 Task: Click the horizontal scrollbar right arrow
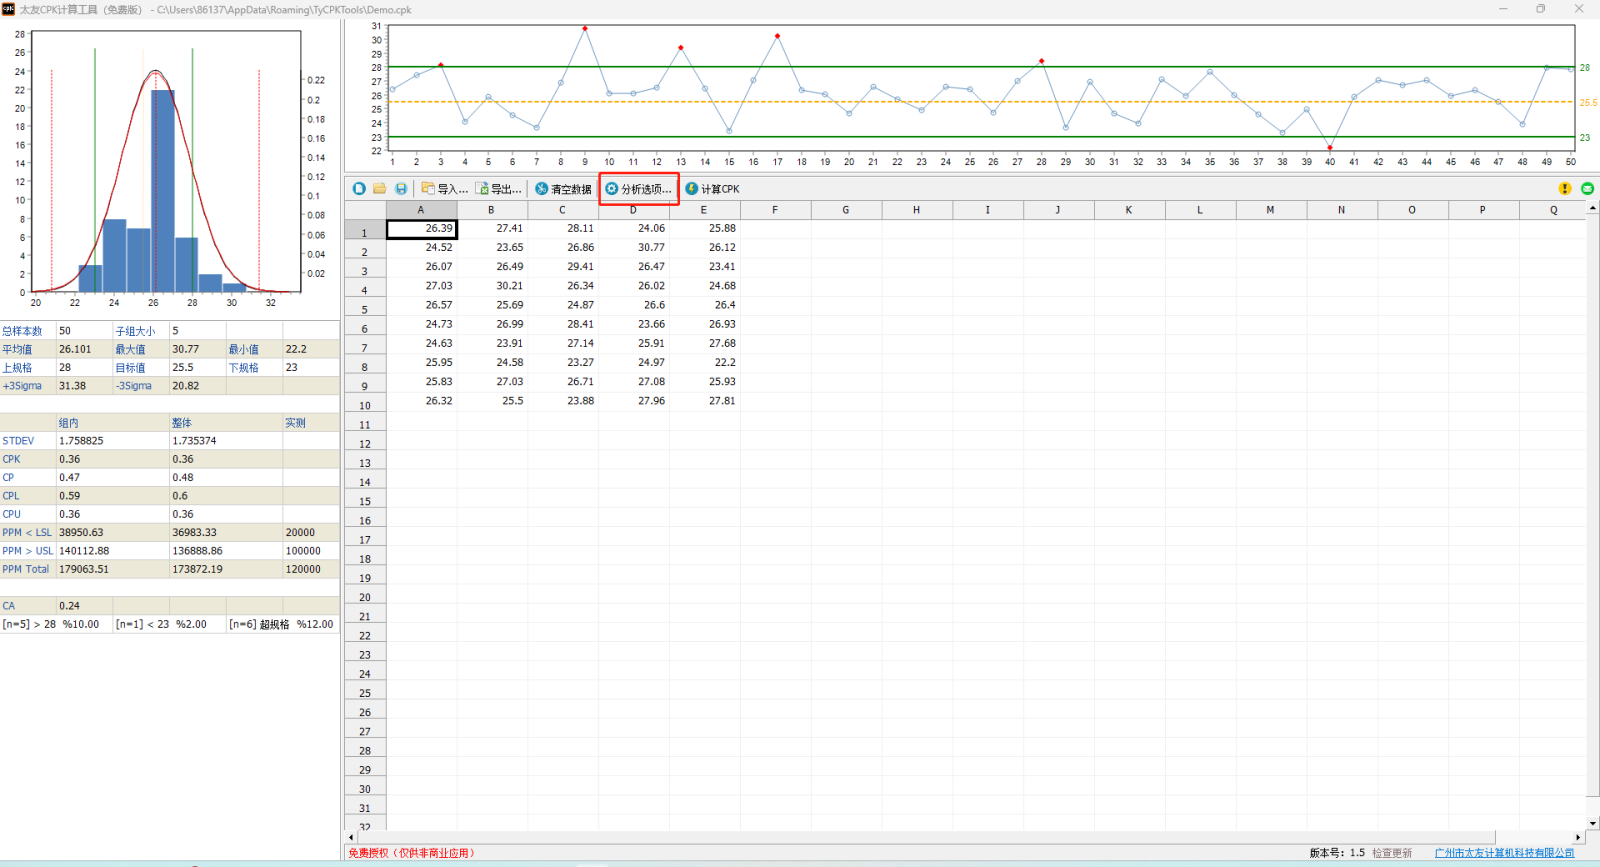click(x=1579, y=837)
